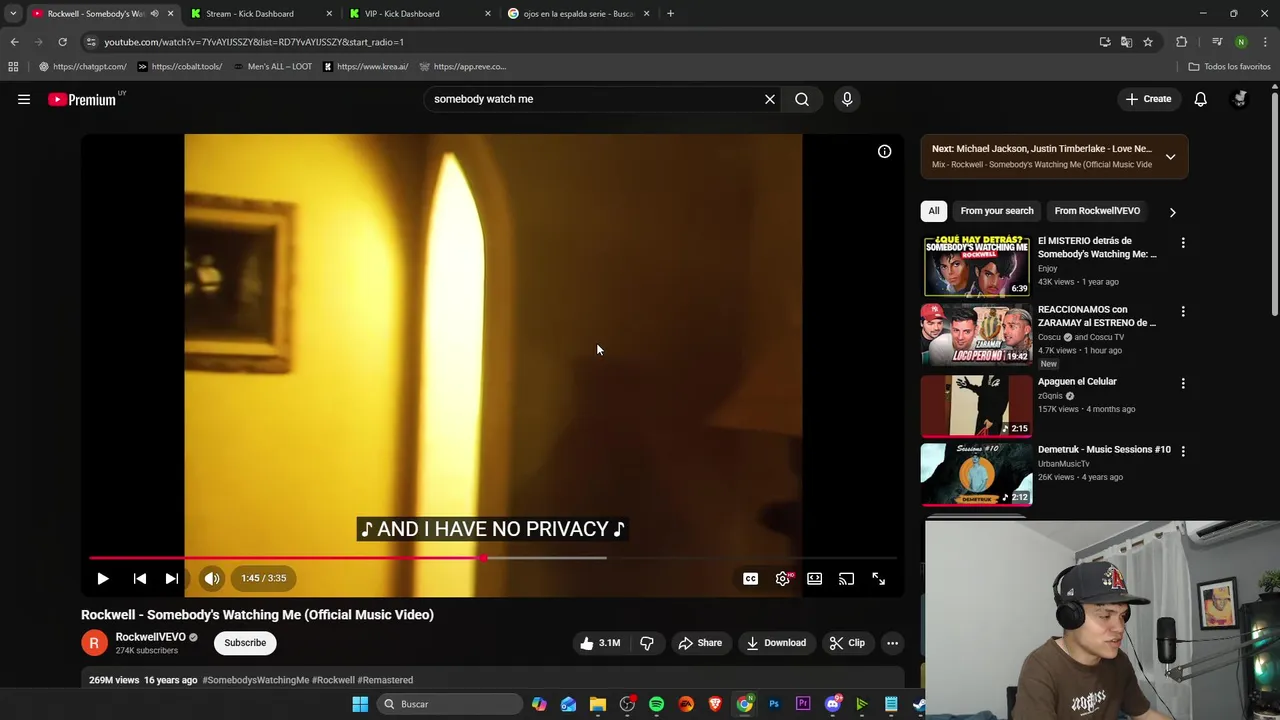This screenshot has height=720, width=1280.
Task: Toggle closed captions CC
Action: (x=750, y=578)
